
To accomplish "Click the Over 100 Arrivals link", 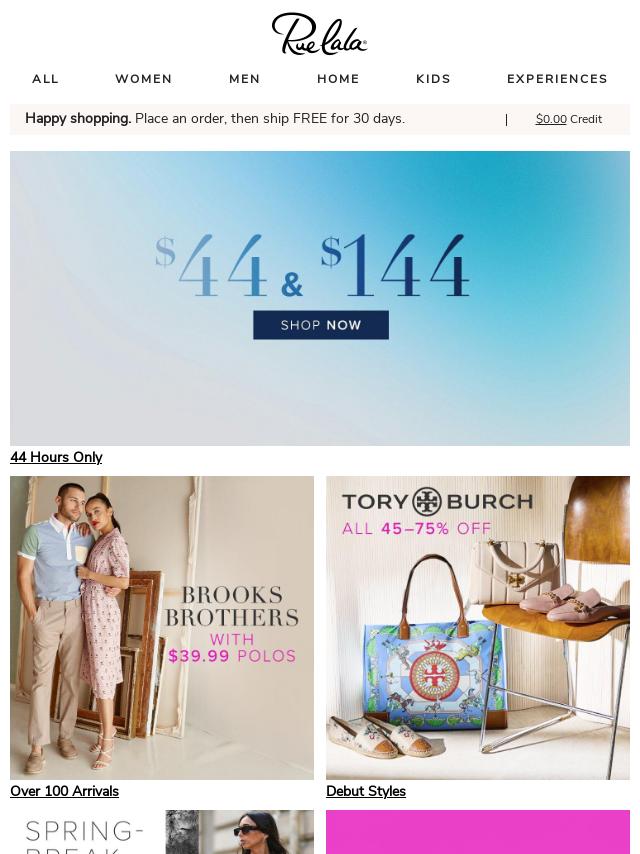I will click(64, 791).
